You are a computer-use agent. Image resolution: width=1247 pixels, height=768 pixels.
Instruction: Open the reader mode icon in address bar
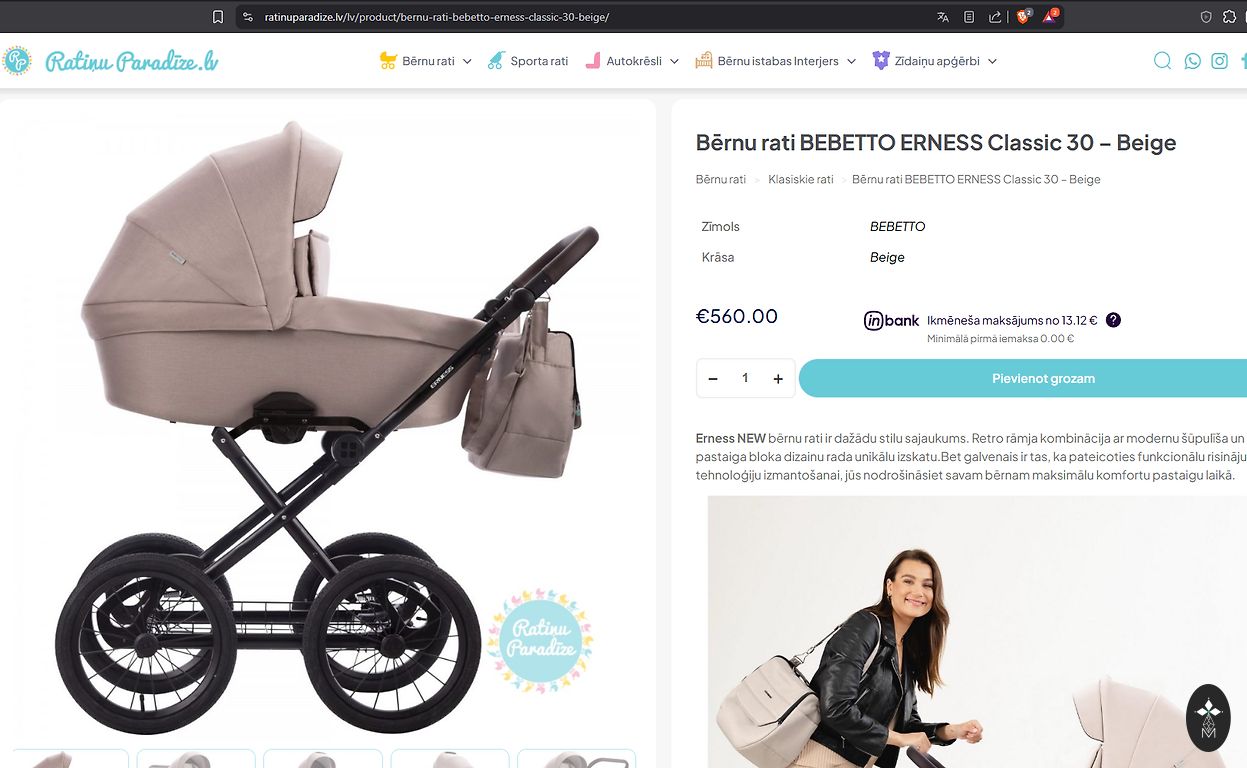click(969, 17)
